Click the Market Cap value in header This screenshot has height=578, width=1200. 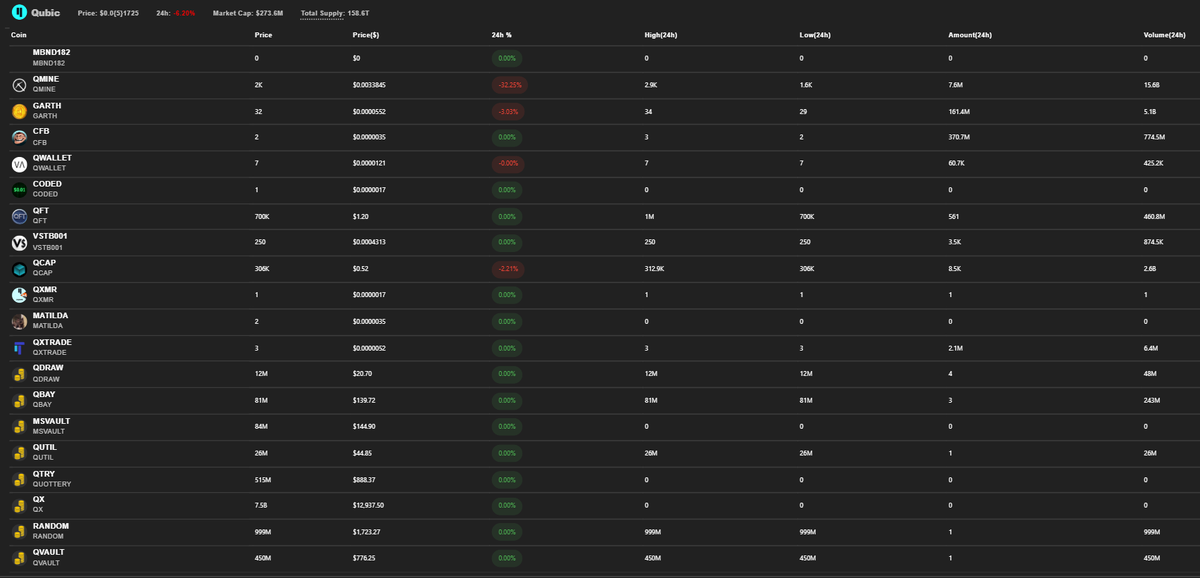268,13
